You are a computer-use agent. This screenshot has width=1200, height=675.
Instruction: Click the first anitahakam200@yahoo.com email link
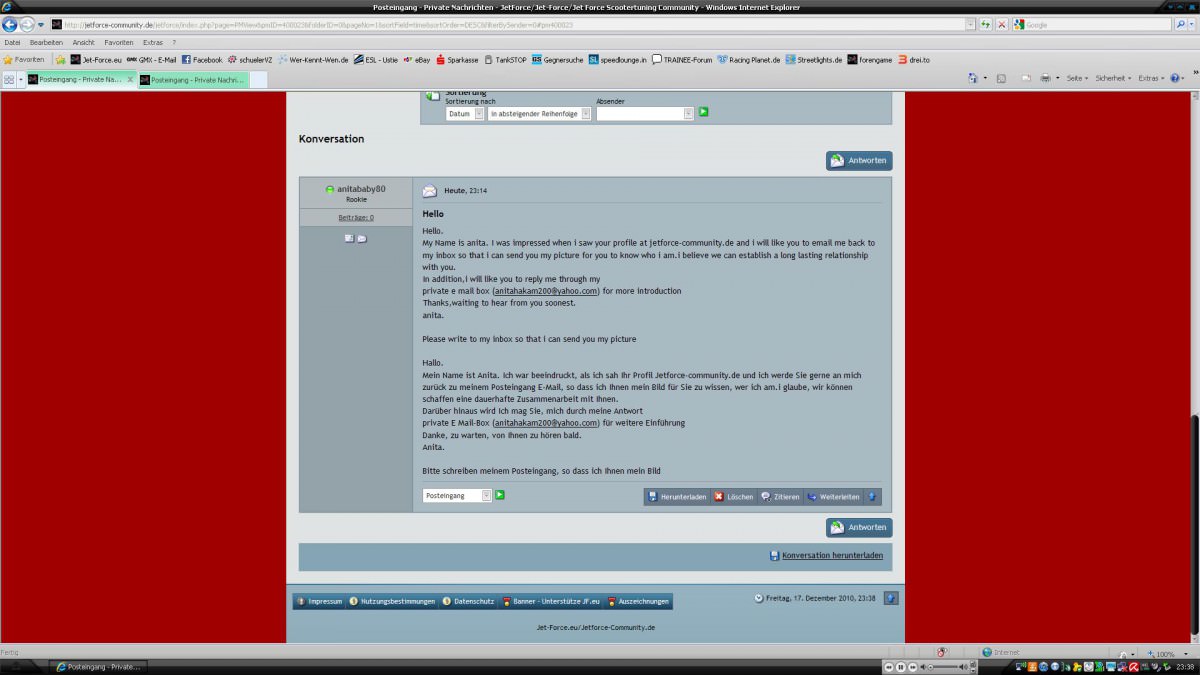[x=546, y=291]
